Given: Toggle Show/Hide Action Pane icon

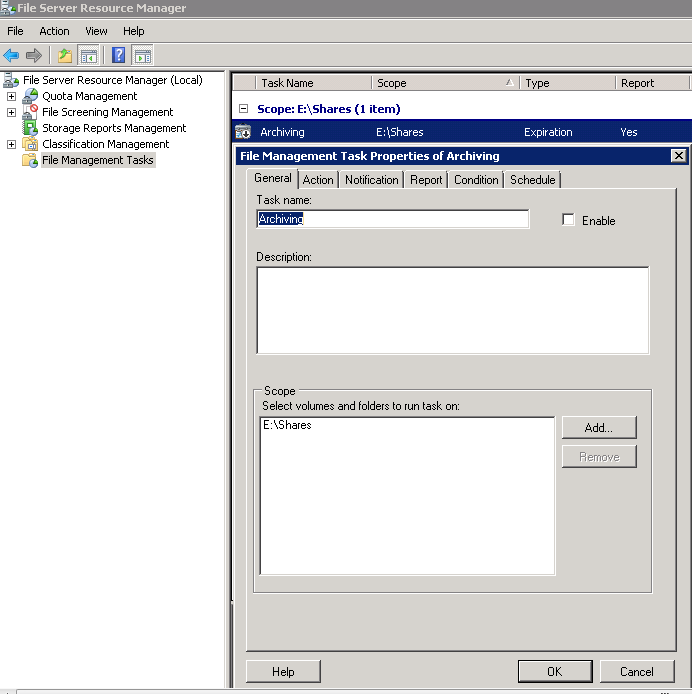Looking at the screenshot, I should point(142,55).
